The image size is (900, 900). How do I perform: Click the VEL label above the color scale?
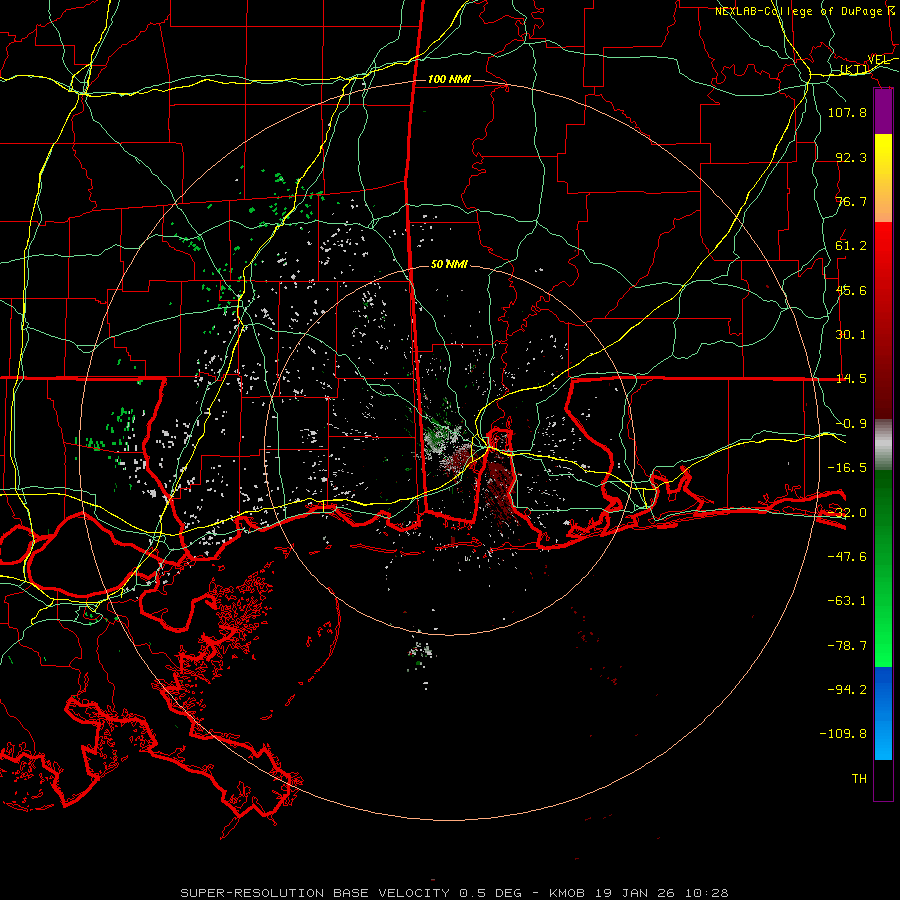pyautogui.click(x=878, y=59)
